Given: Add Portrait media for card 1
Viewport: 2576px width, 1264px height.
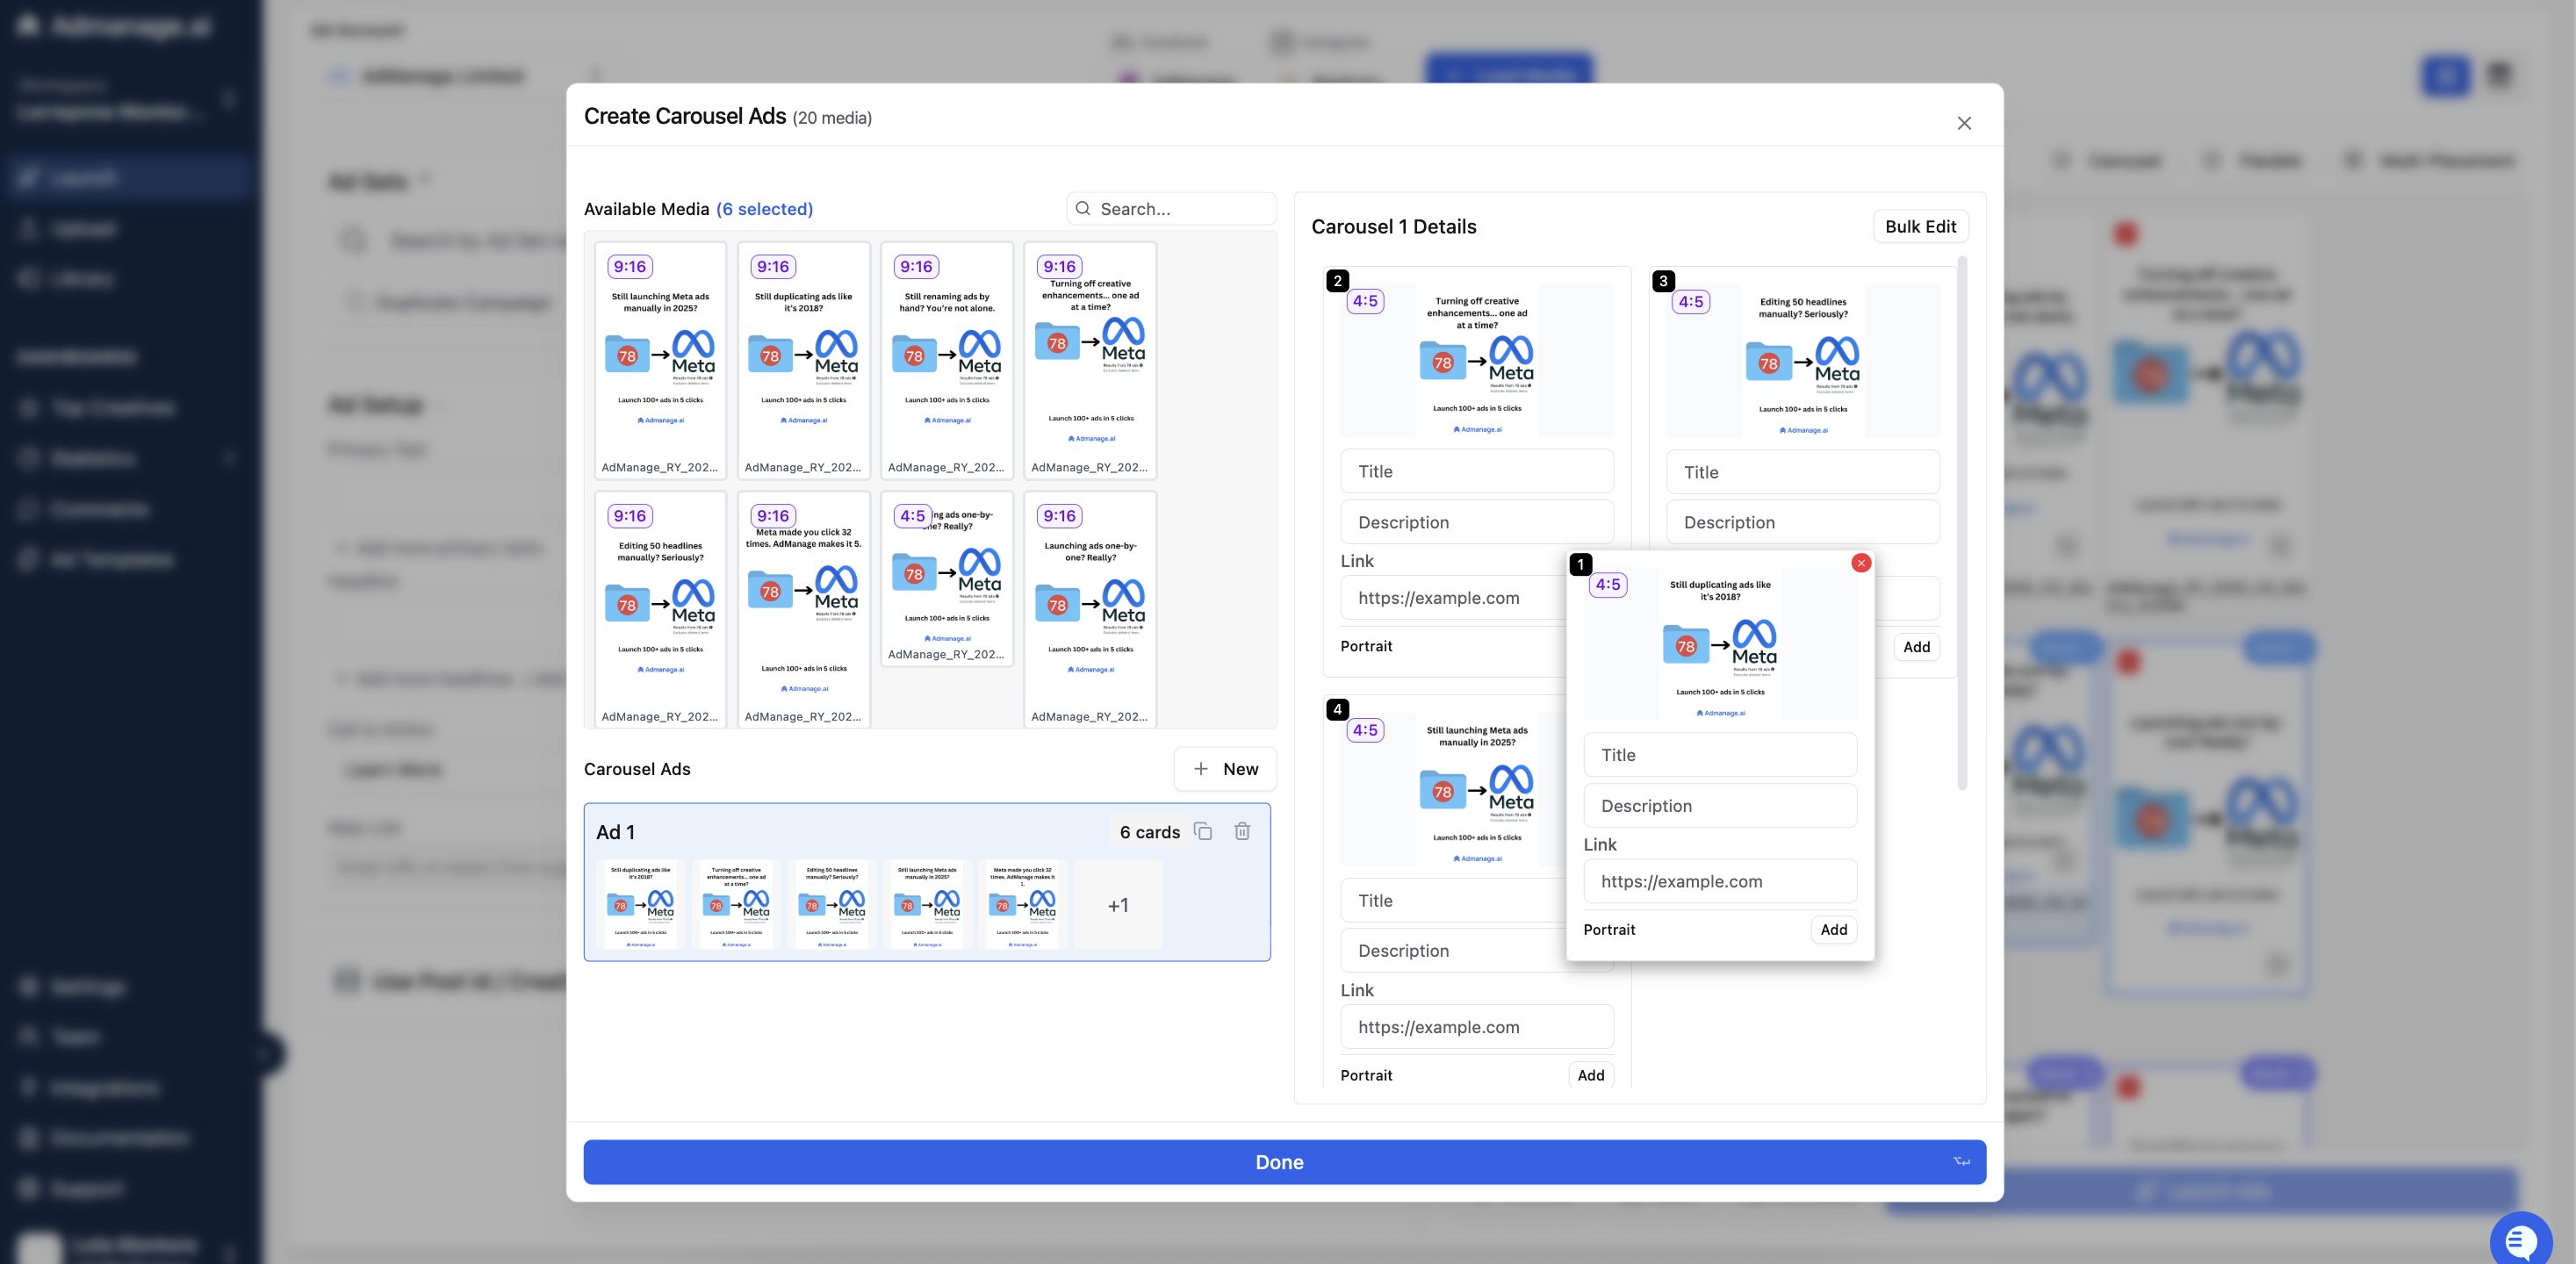Looking at the screenshot, I should (1833, 929).
